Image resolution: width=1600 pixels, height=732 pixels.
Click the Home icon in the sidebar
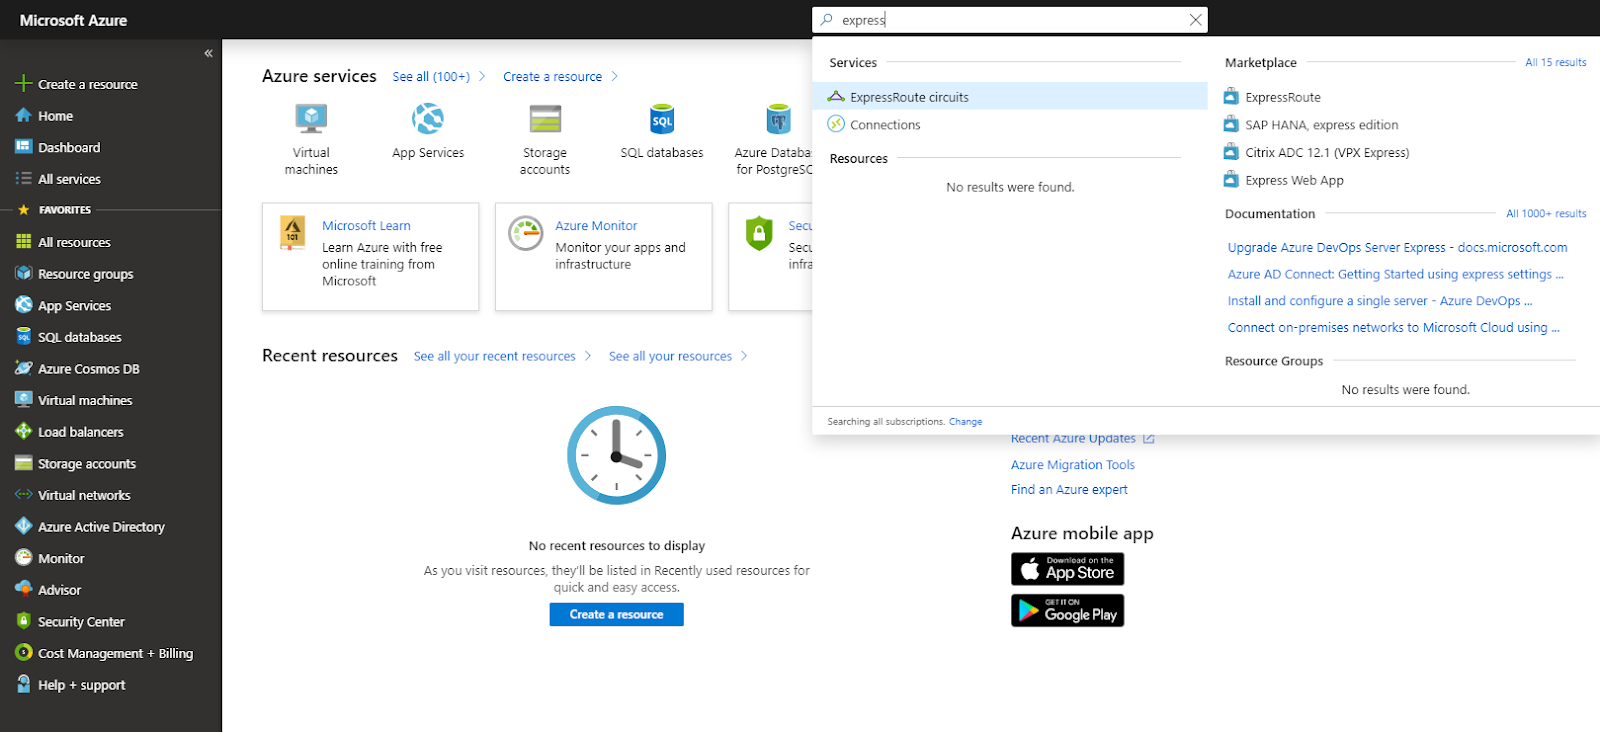[24, 116]
